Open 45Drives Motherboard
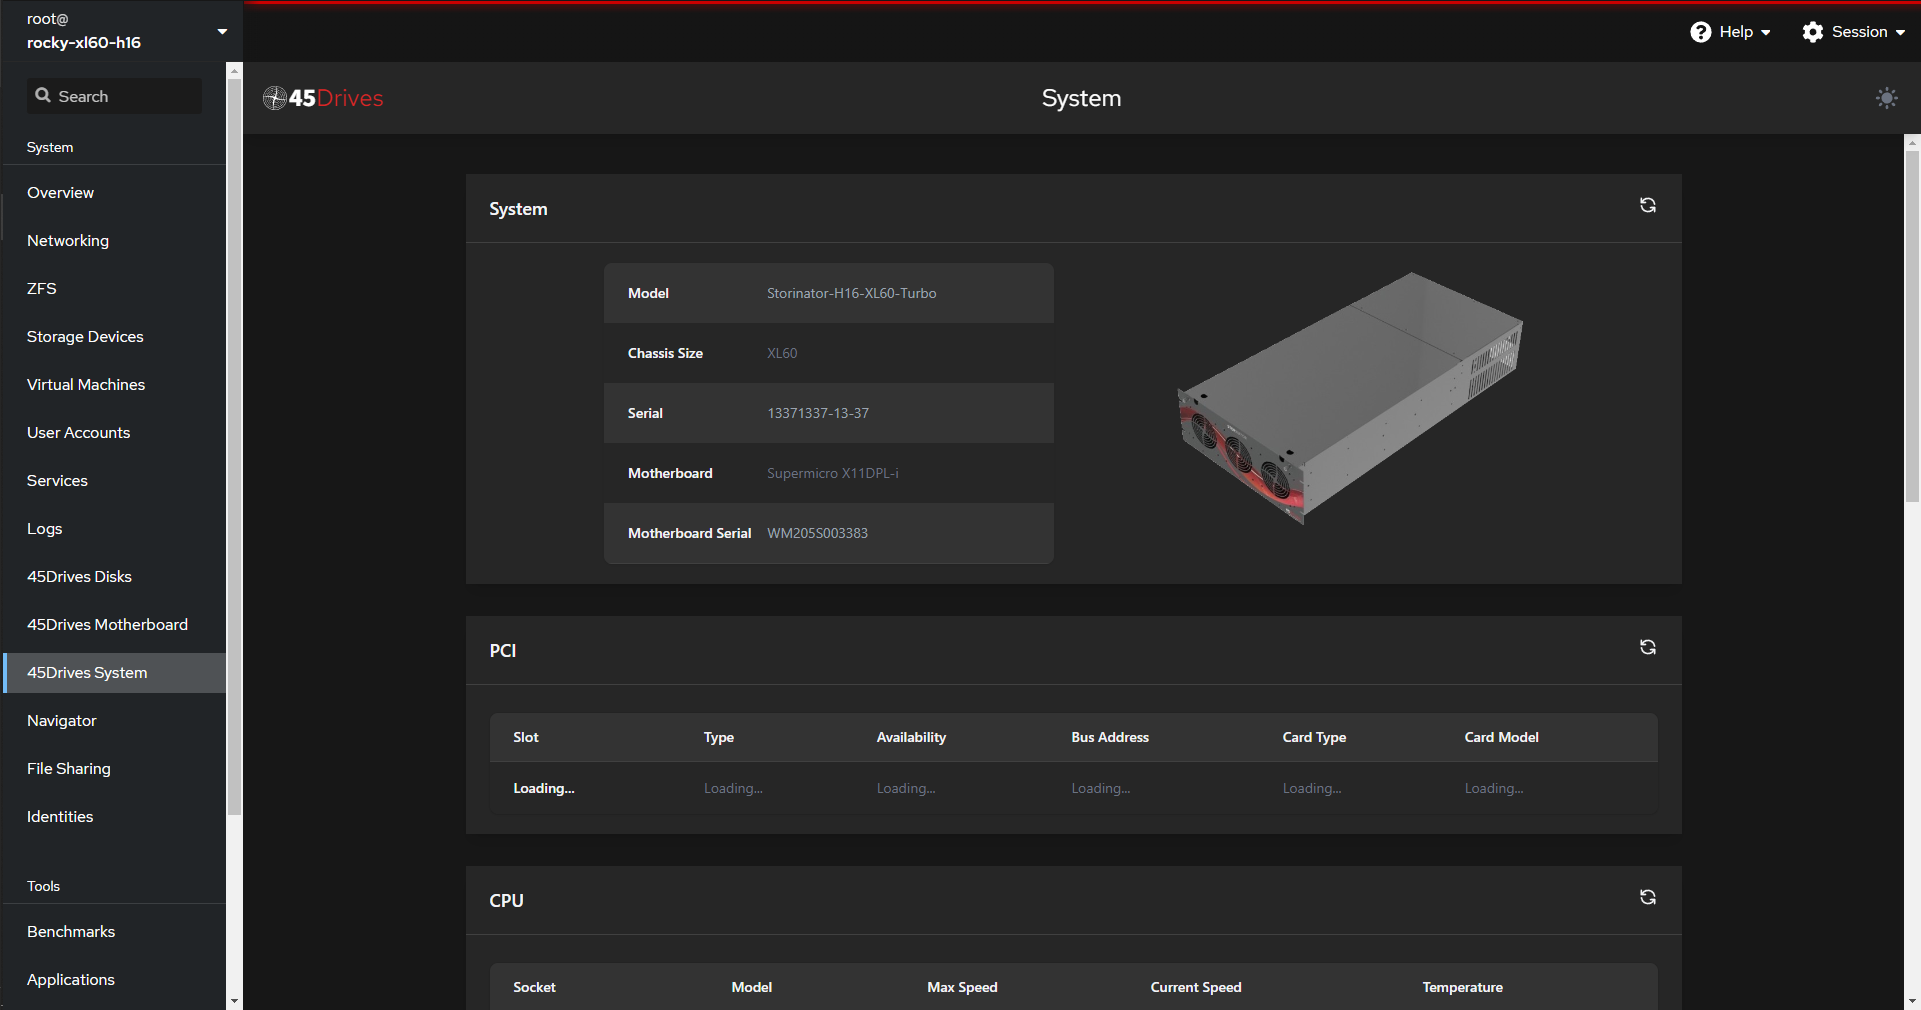This screenshot has width=1921, height=1010. (115, 625)
